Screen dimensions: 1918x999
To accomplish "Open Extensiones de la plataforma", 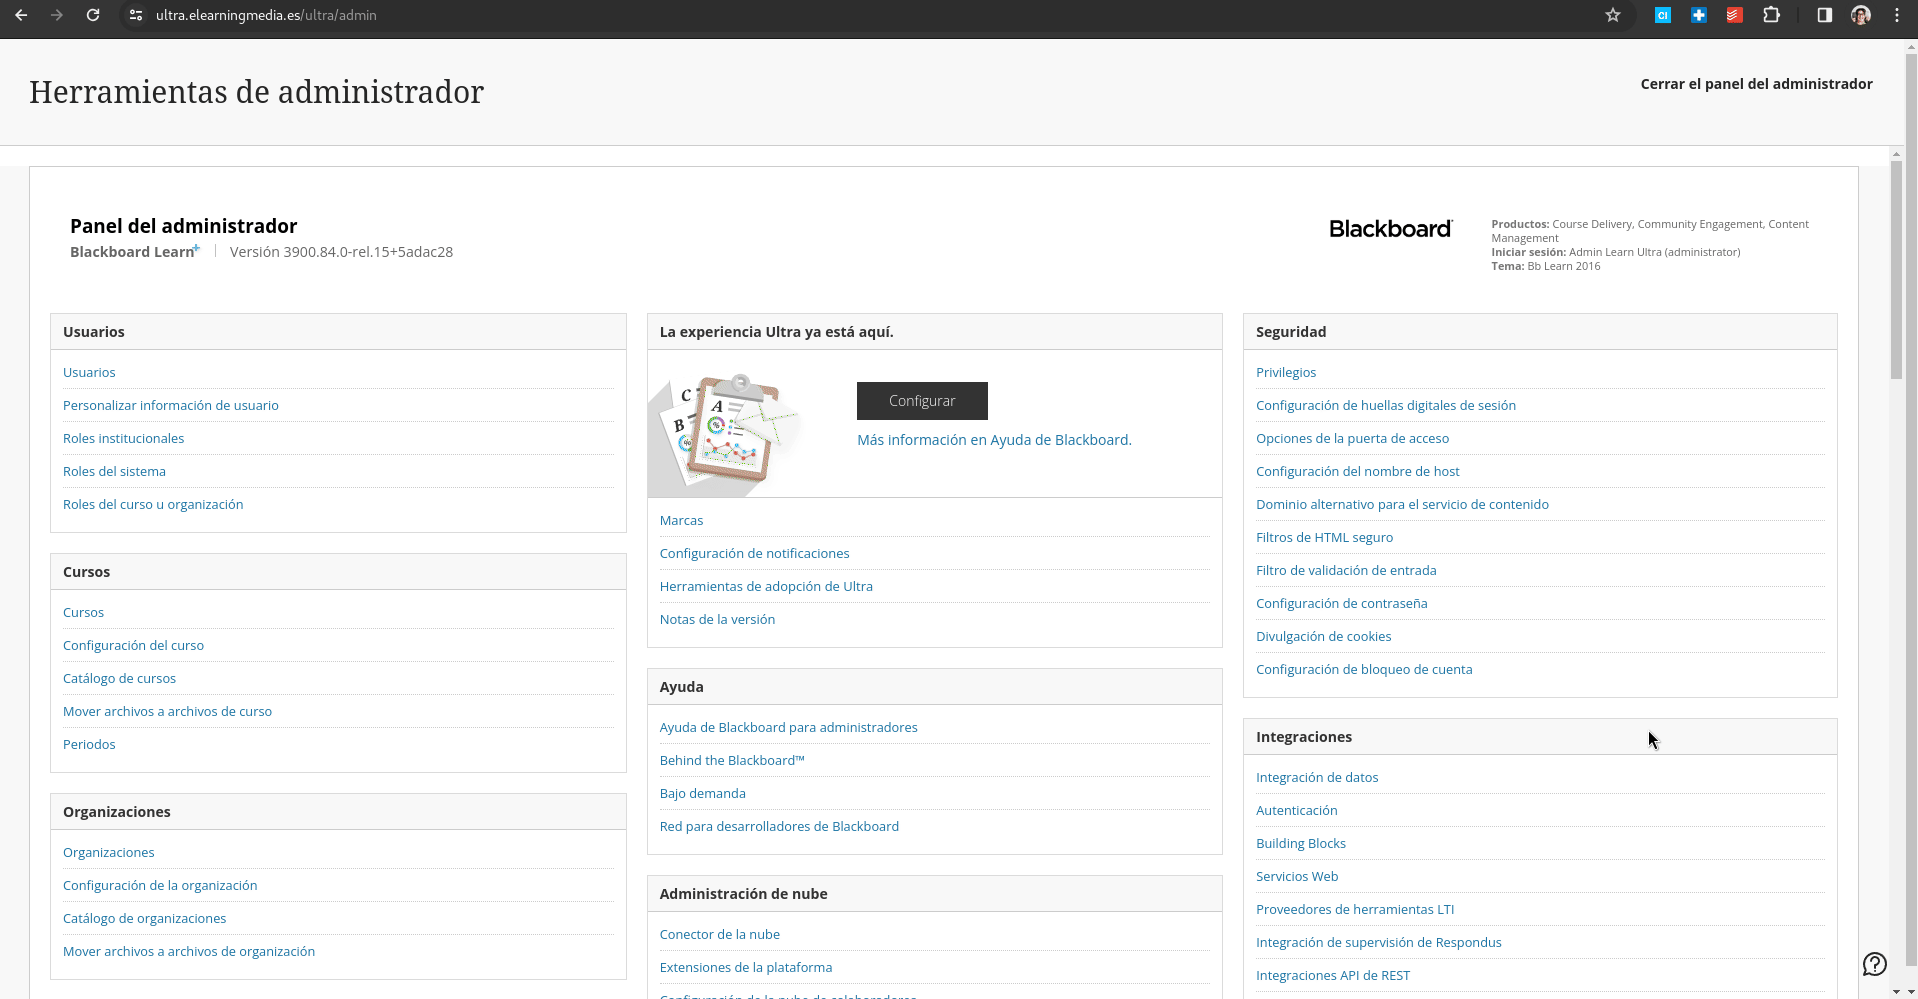I will (746, 967).
